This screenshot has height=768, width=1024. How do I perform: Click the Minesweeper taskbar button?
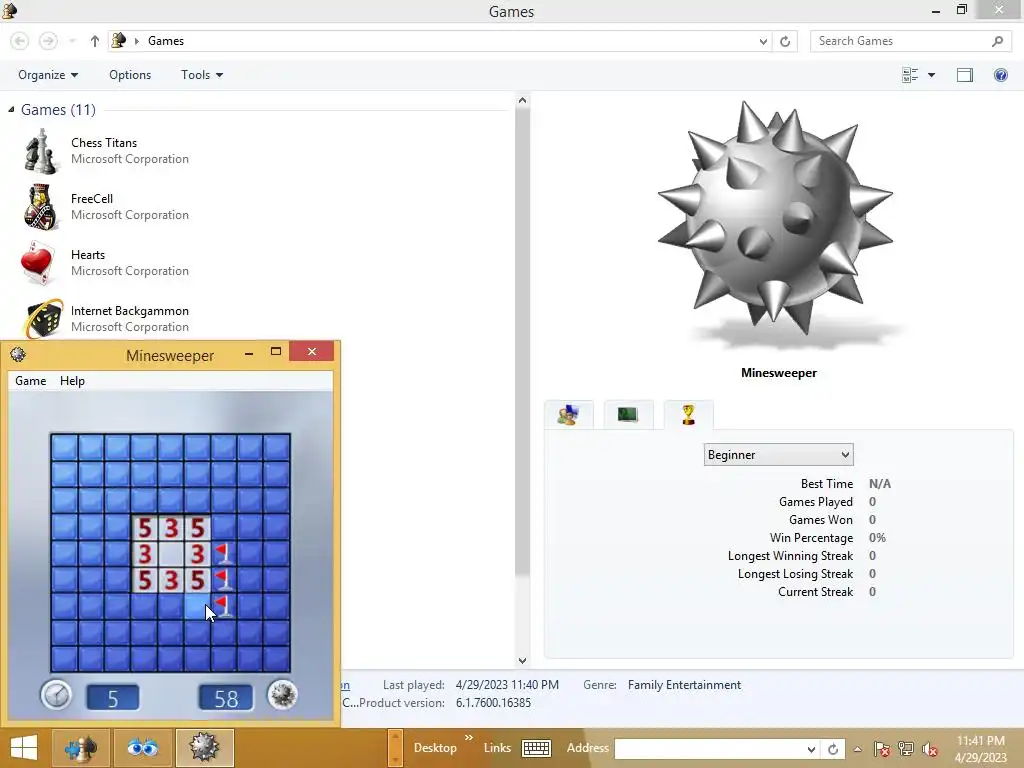click(204, 748)
